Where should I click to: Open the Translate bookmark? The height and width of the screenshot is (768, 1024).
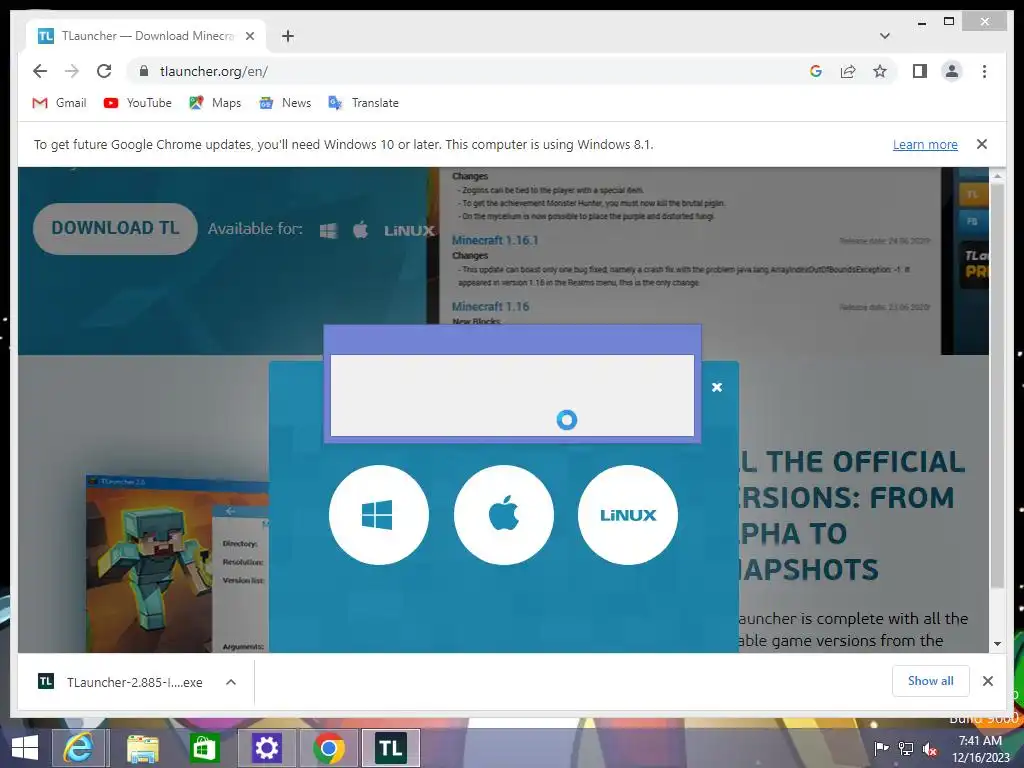364,103
